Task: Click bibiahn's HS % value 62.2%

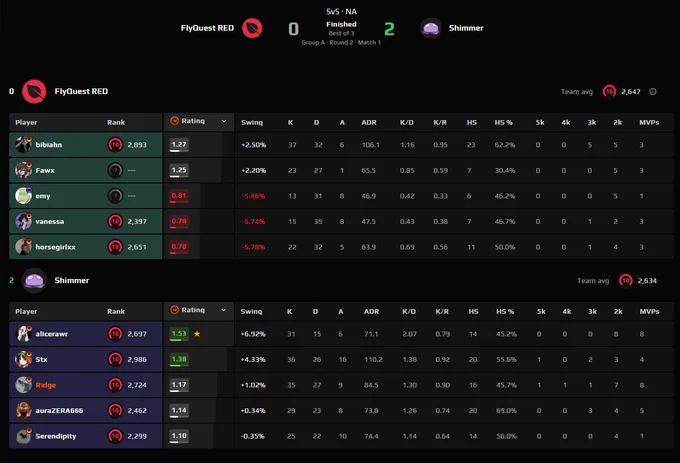Action: click(505, 145)
